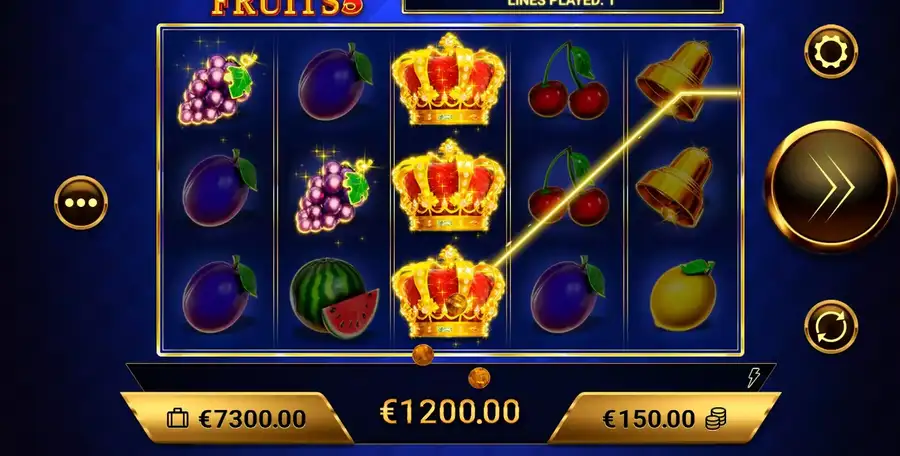Image resolution: width=900 pixels, height=456 pixels.
Task: Click the top crown symbol in the middle reel
Action: (x=448, y=79)
